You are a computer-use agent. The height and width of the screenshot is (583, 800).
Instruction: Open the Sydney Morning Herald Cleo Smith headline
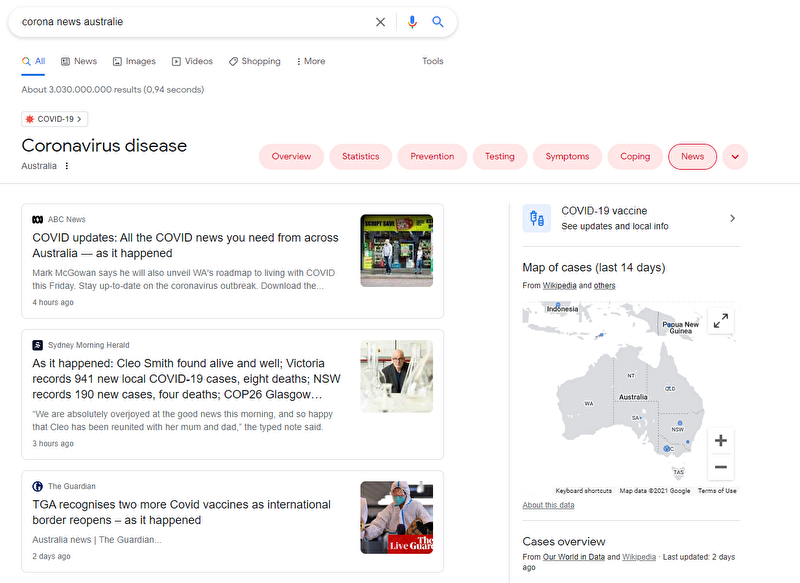pyautogui.click(x=186, y=379)
